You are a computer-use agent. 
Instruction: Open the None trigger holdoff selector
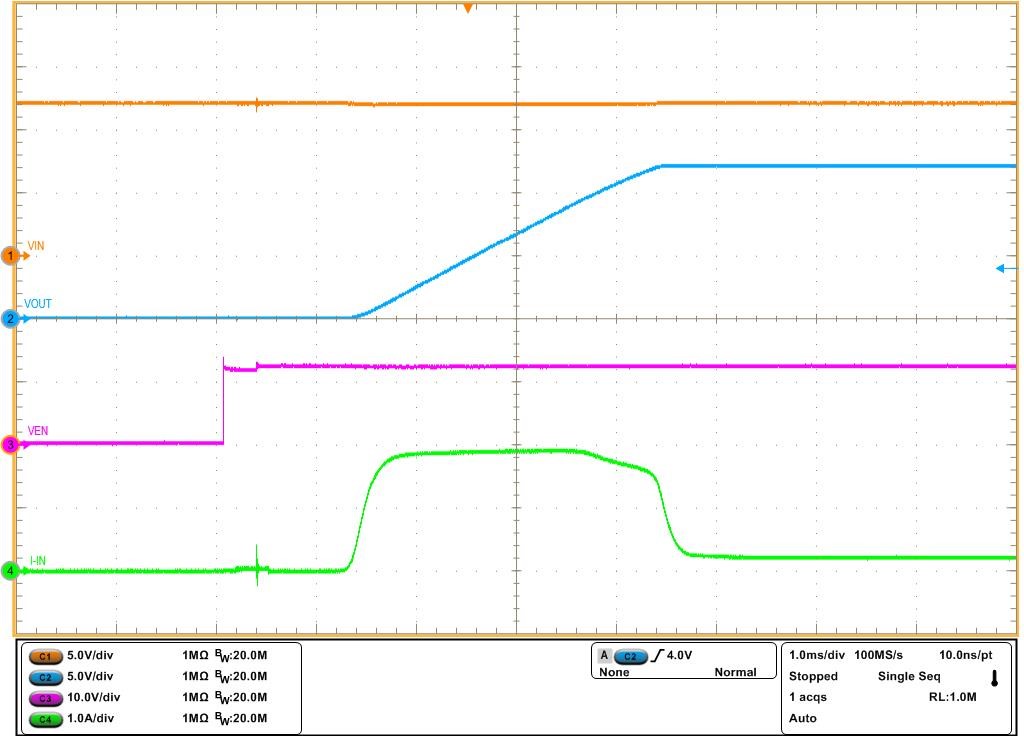[614, 673]
